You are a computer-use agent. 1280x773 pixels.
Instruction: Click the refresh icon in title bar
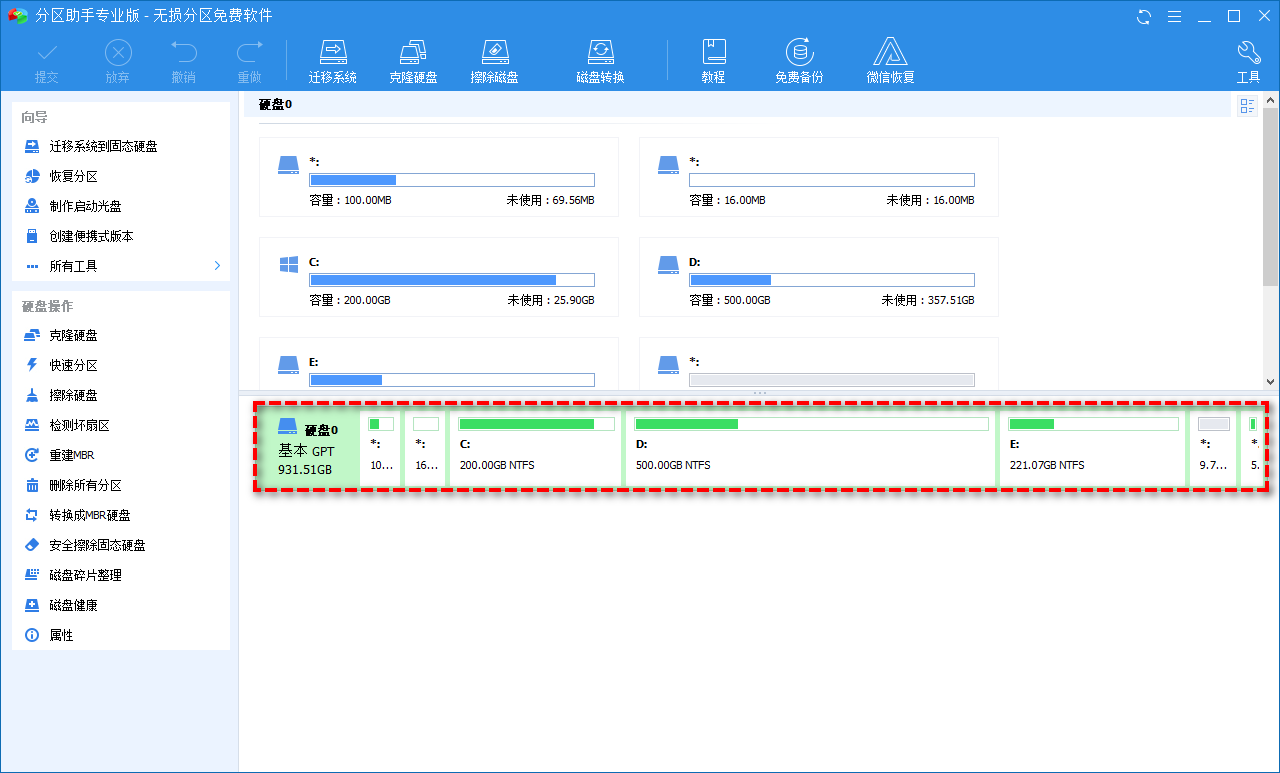coord(1144,16)
